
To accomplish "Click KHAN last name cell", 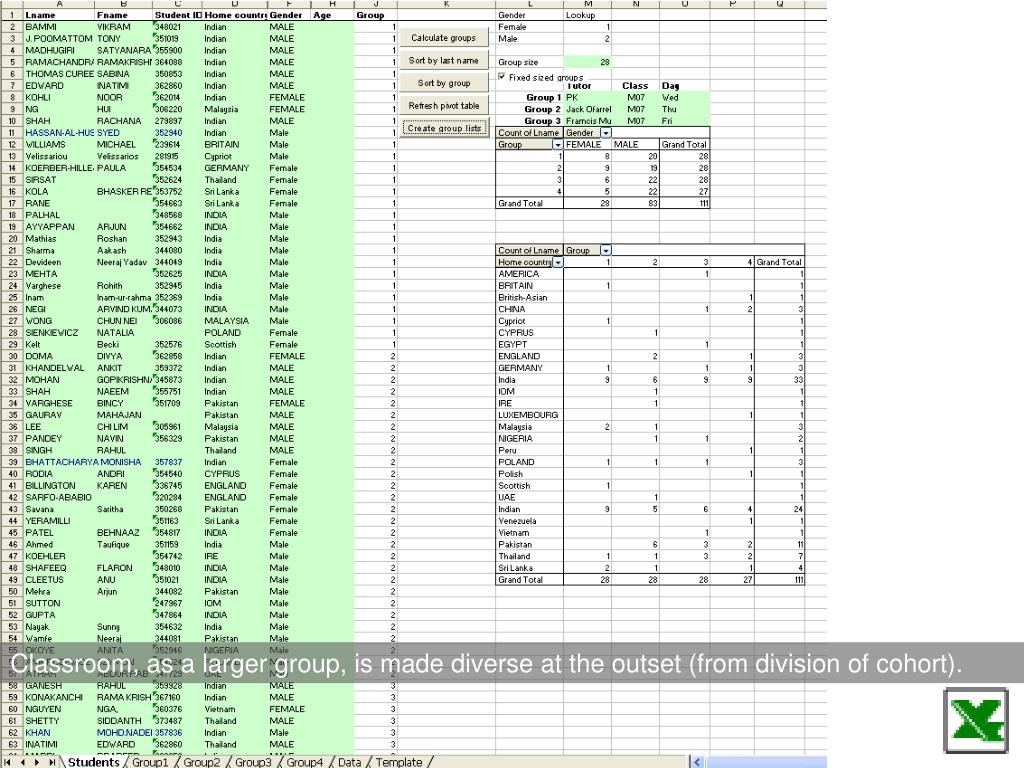I will coord(59,732).
